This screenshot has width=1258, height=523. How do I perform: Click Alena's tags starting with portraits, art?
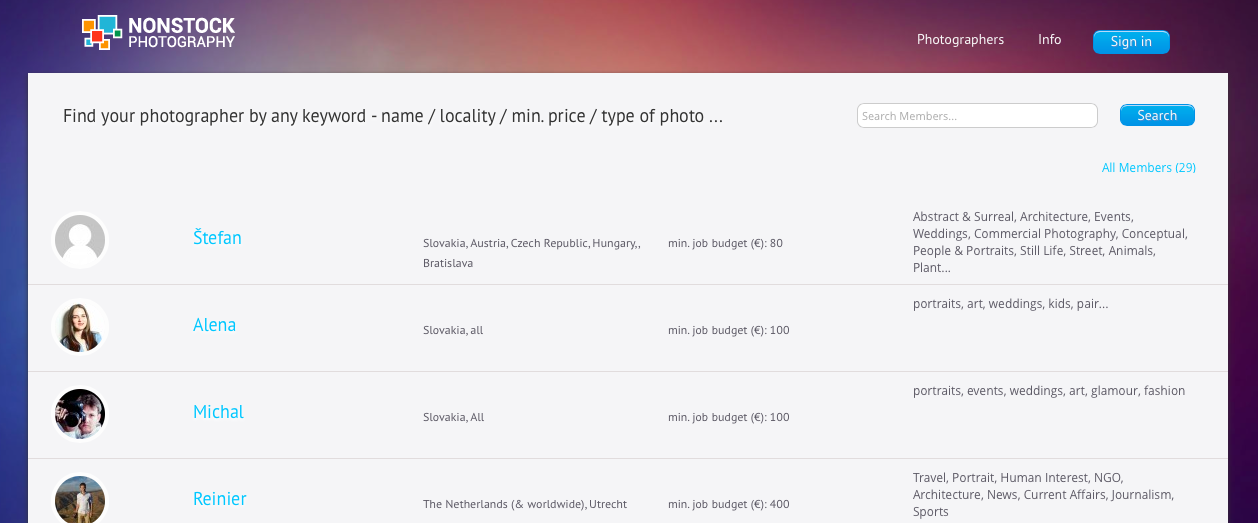tap(1010, 304)
